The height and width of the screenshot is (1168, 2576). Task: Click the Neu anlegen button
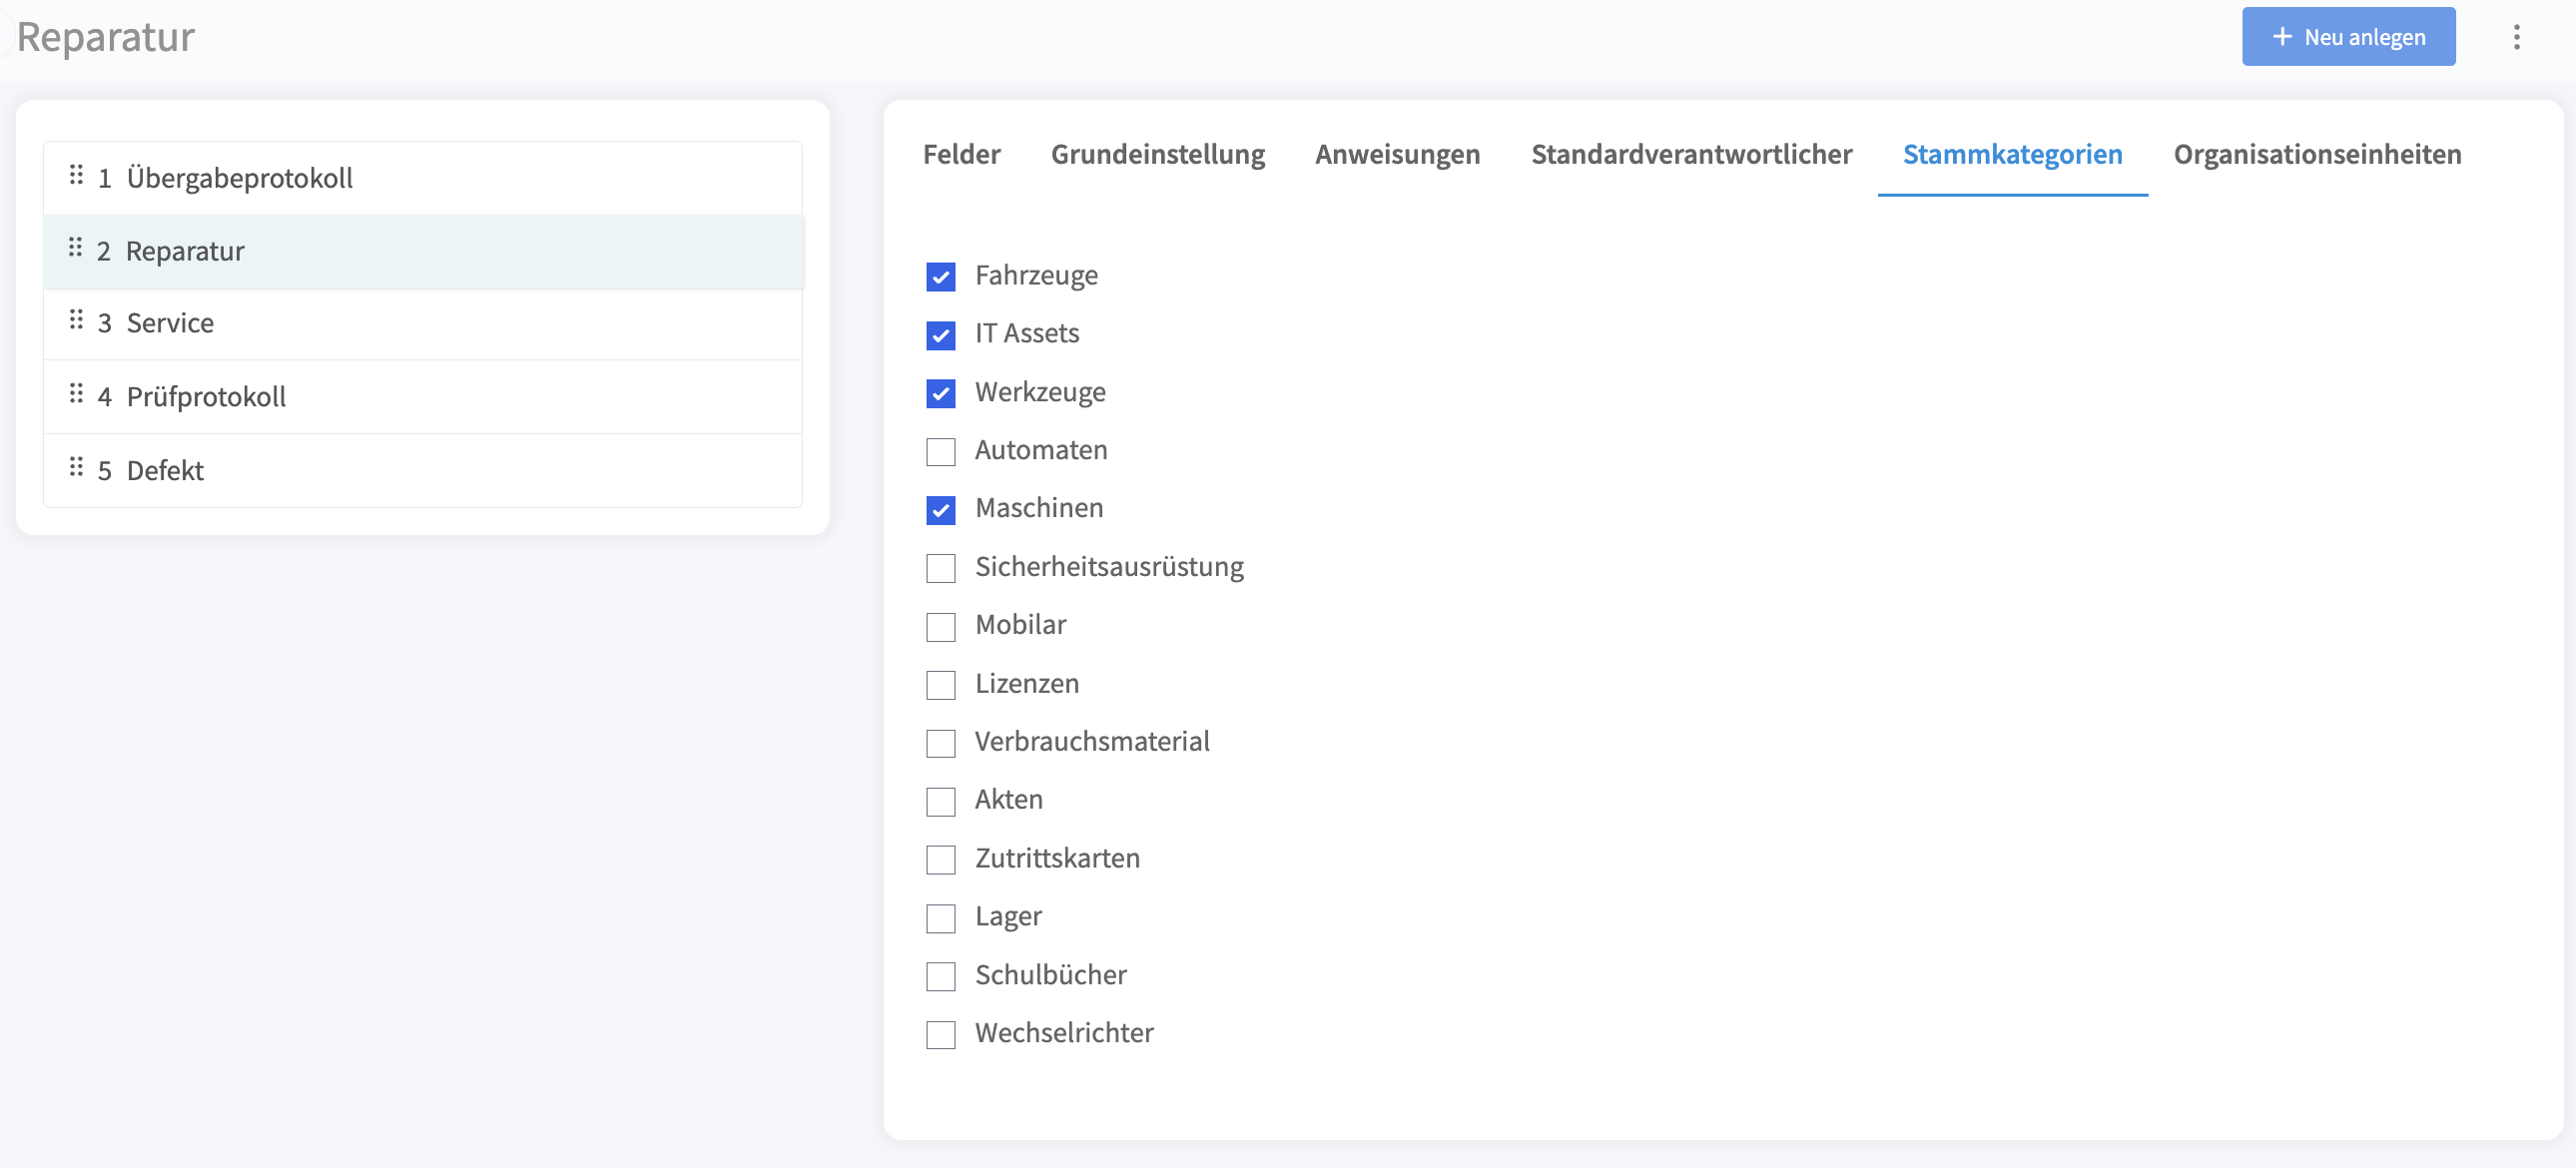2348,37
